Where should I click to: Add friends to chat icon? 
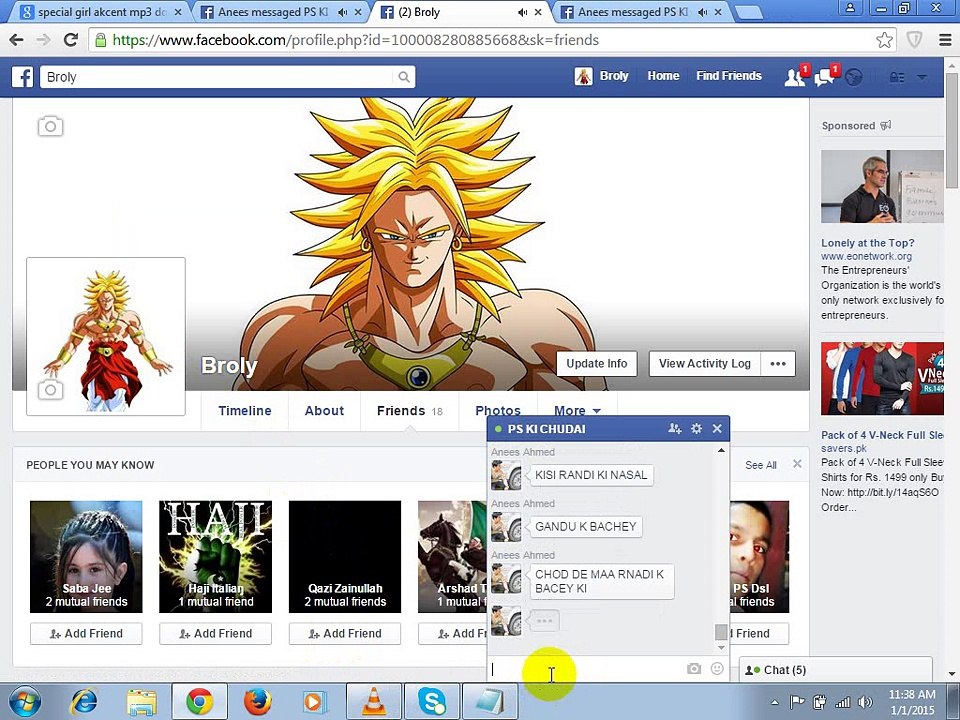point(675,429)
